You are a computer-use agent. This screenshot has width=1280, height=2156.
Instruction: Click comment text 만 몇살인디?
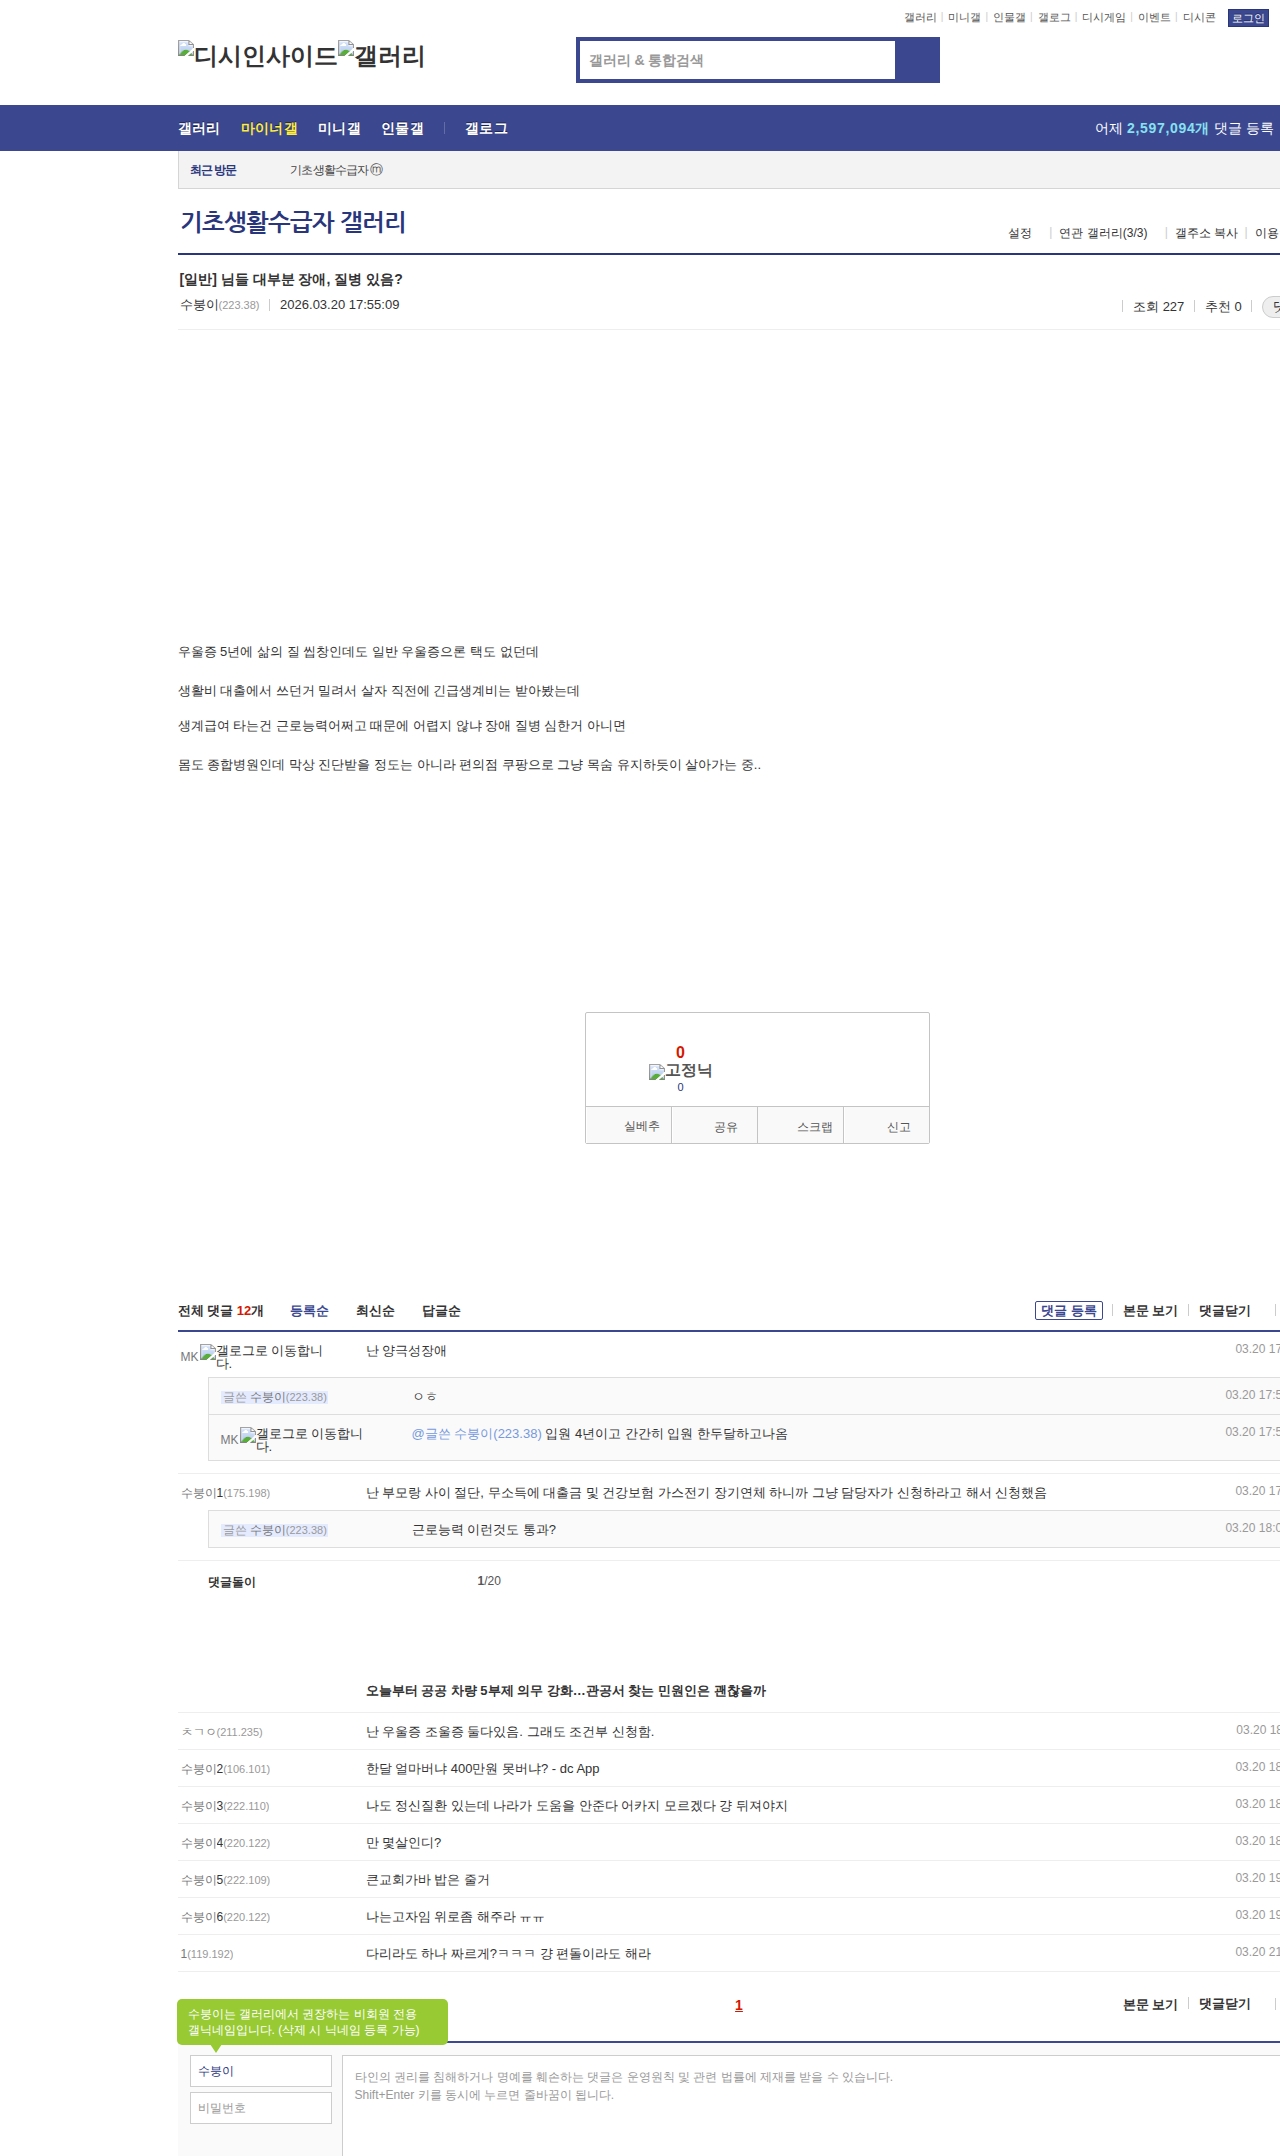point(404,1843)
